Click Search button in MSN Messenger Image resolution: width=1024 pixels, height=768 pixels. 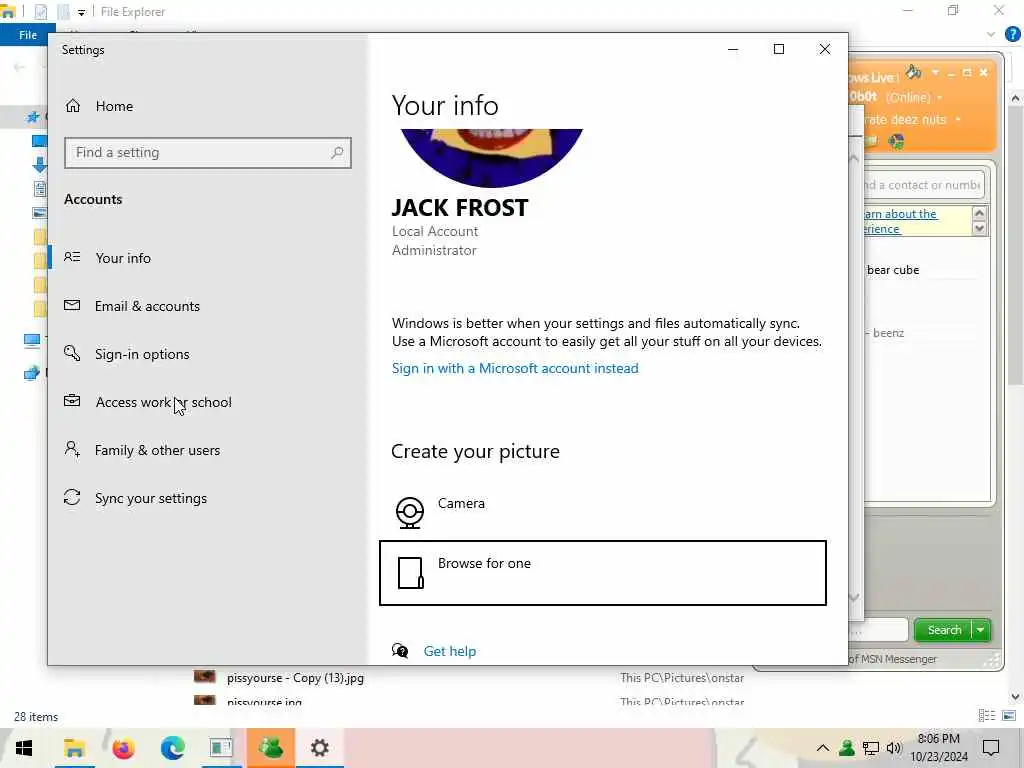(x=944, y=630)
